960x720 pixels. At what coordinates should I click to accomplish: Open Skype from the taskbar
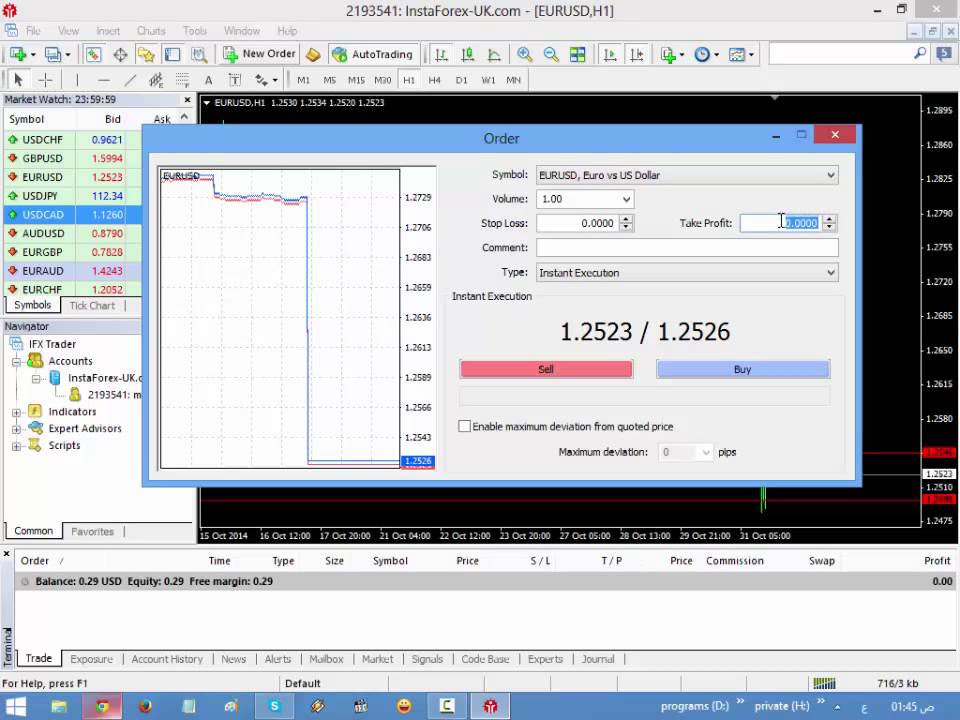274,706
